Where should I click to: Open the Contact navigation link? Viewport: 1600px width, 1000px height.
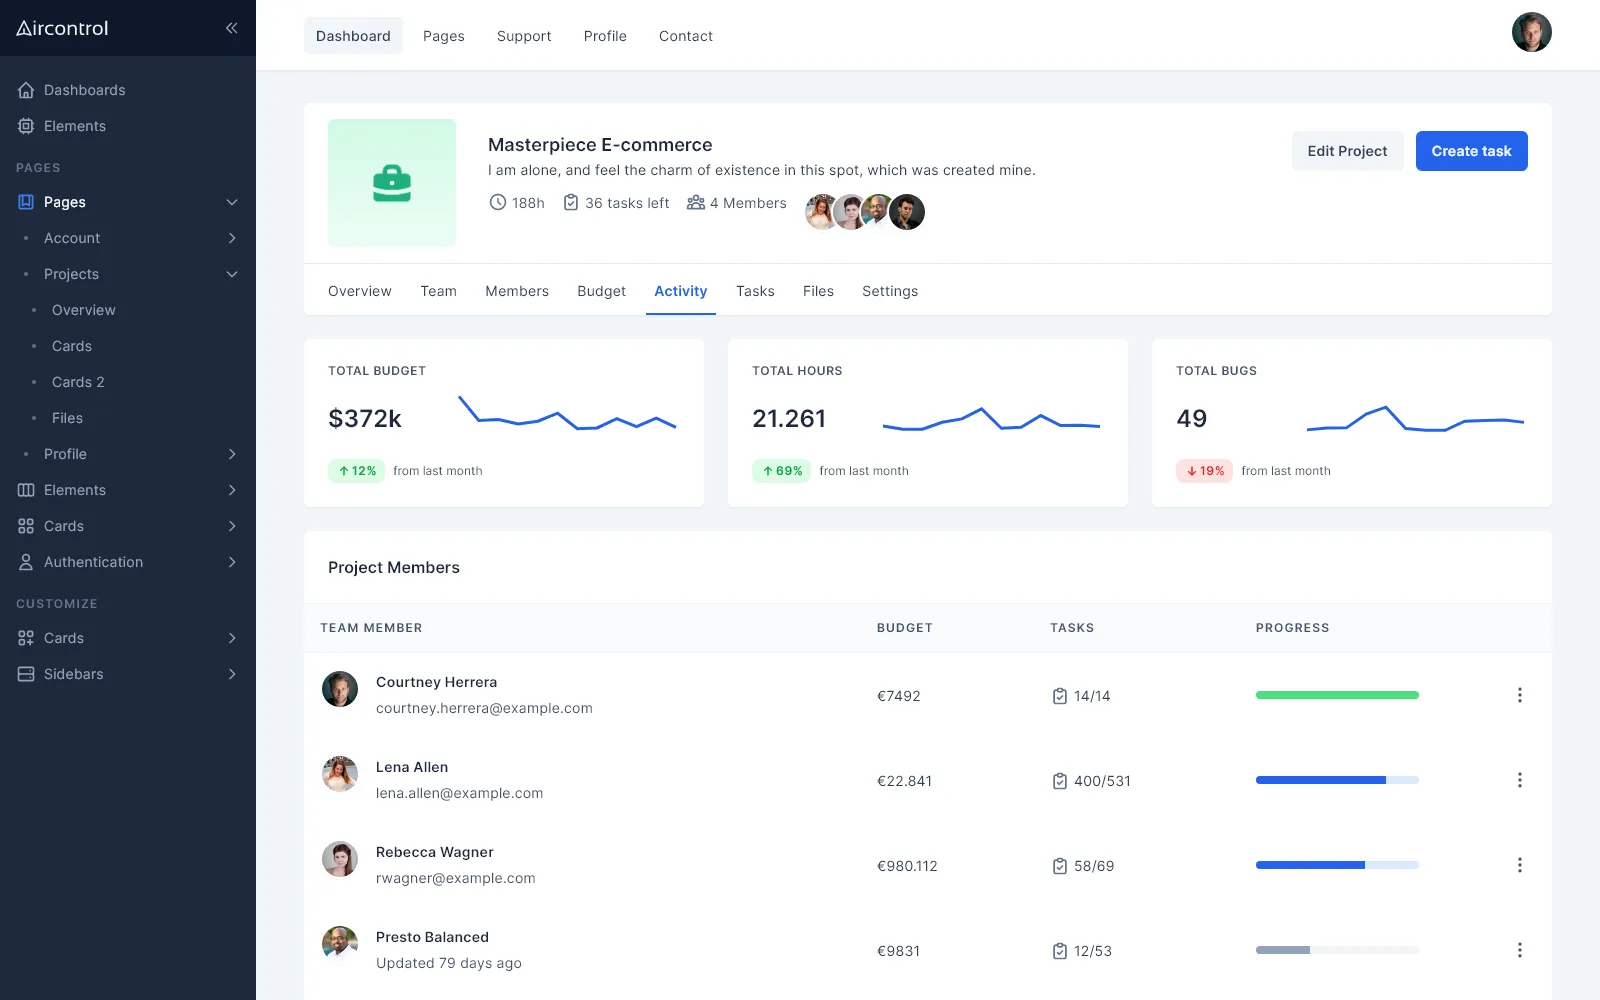pyautogui.click(x=686, y=36)
